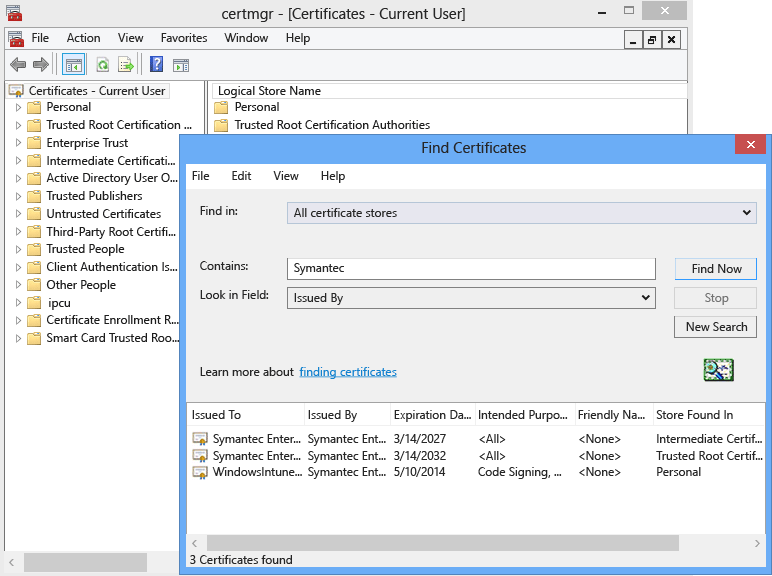Click Personal folder icon in right pane

pos(221,107)
